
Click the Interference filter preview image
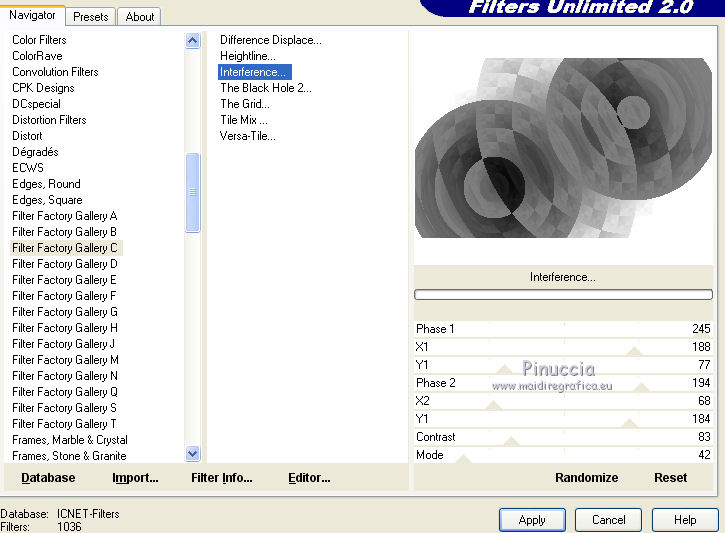point(564,148)
